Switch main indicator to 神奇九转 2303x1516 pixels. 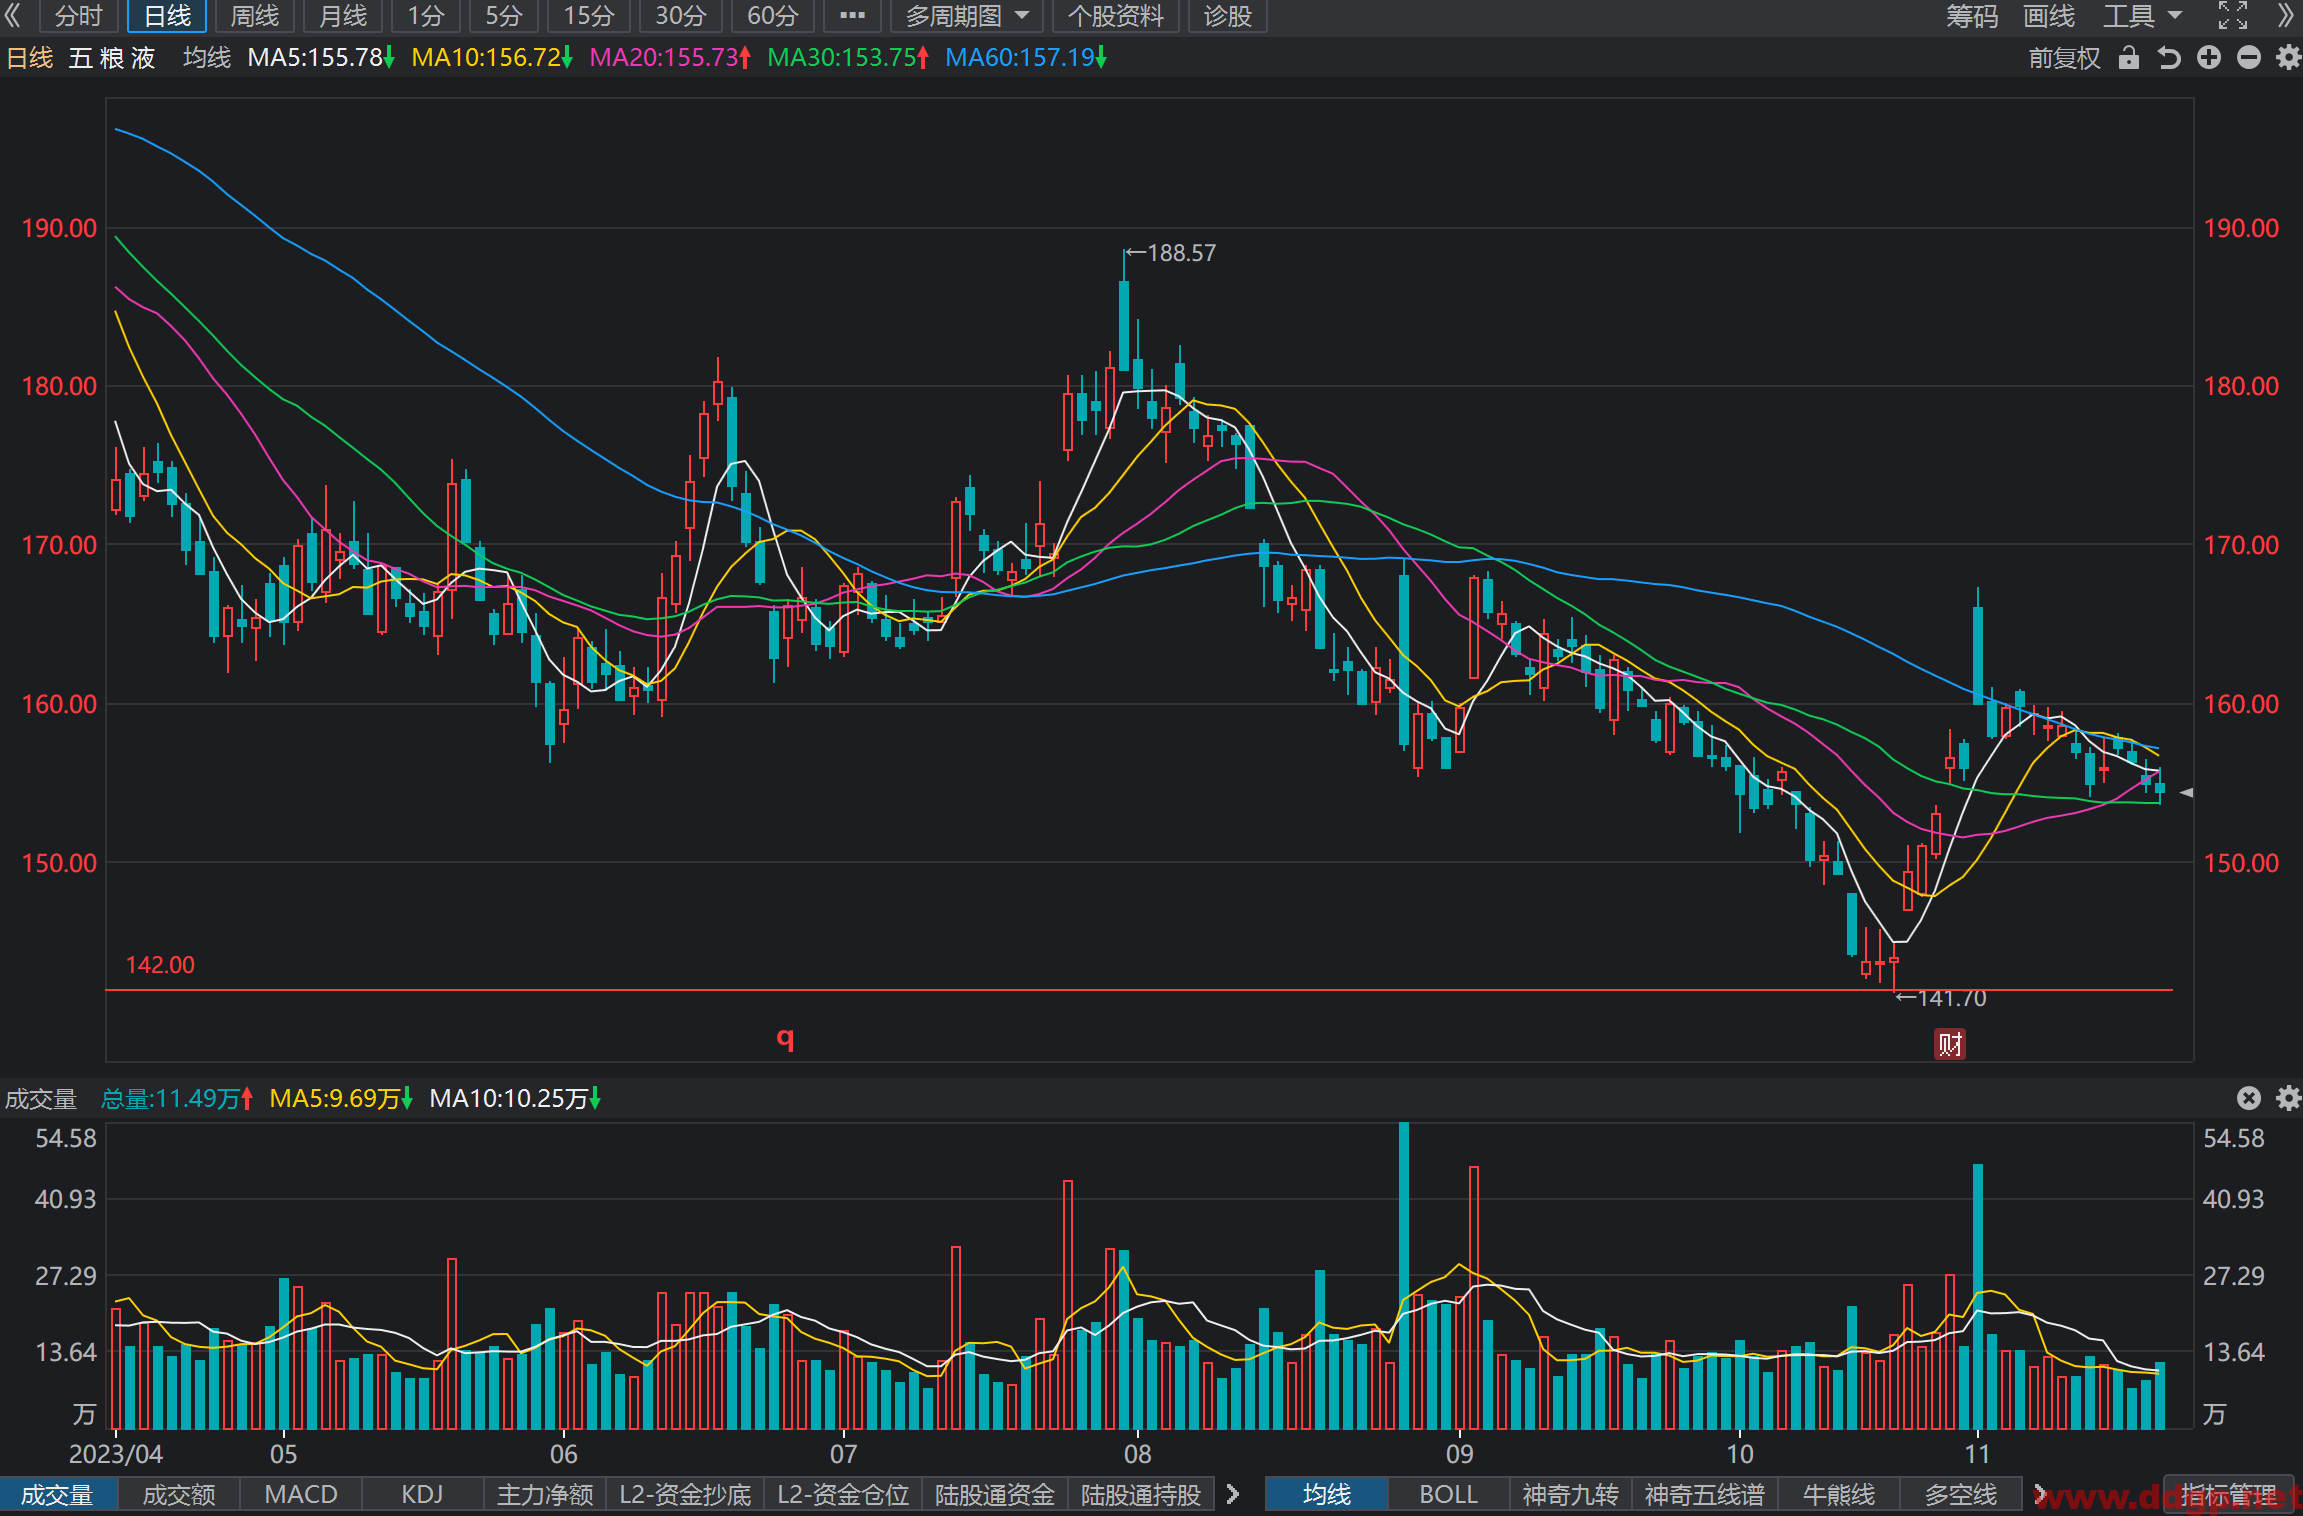click(1570, 1494)
